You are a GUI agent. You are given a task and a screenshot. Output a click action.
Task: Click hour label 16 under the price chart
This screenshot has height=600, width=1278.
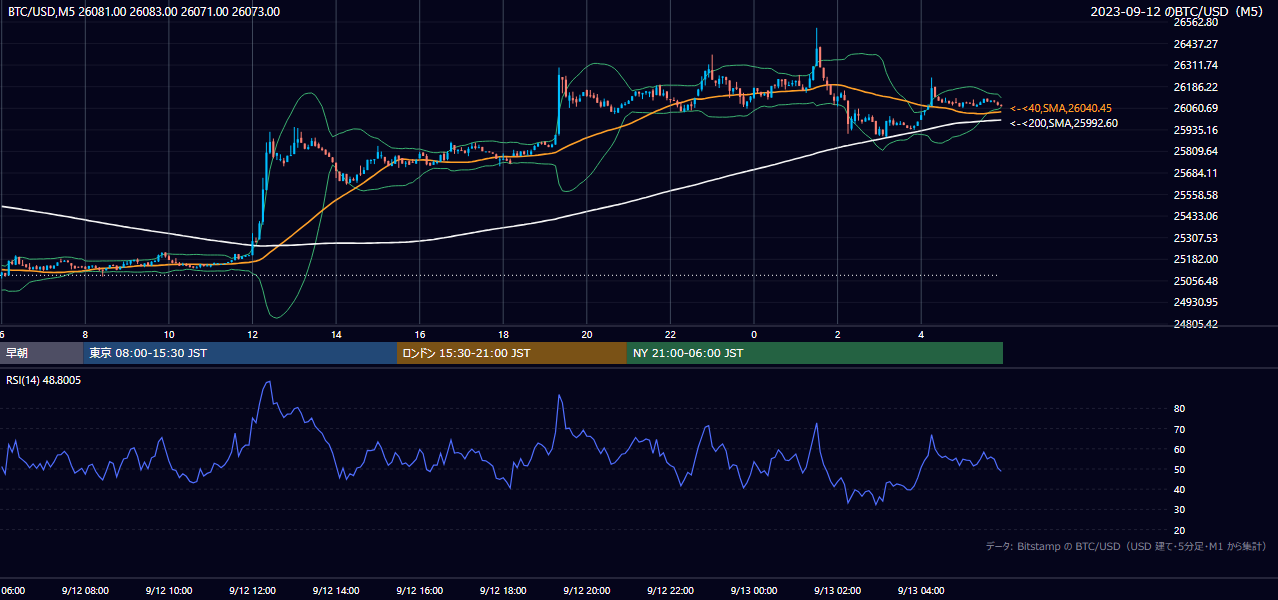420,335
